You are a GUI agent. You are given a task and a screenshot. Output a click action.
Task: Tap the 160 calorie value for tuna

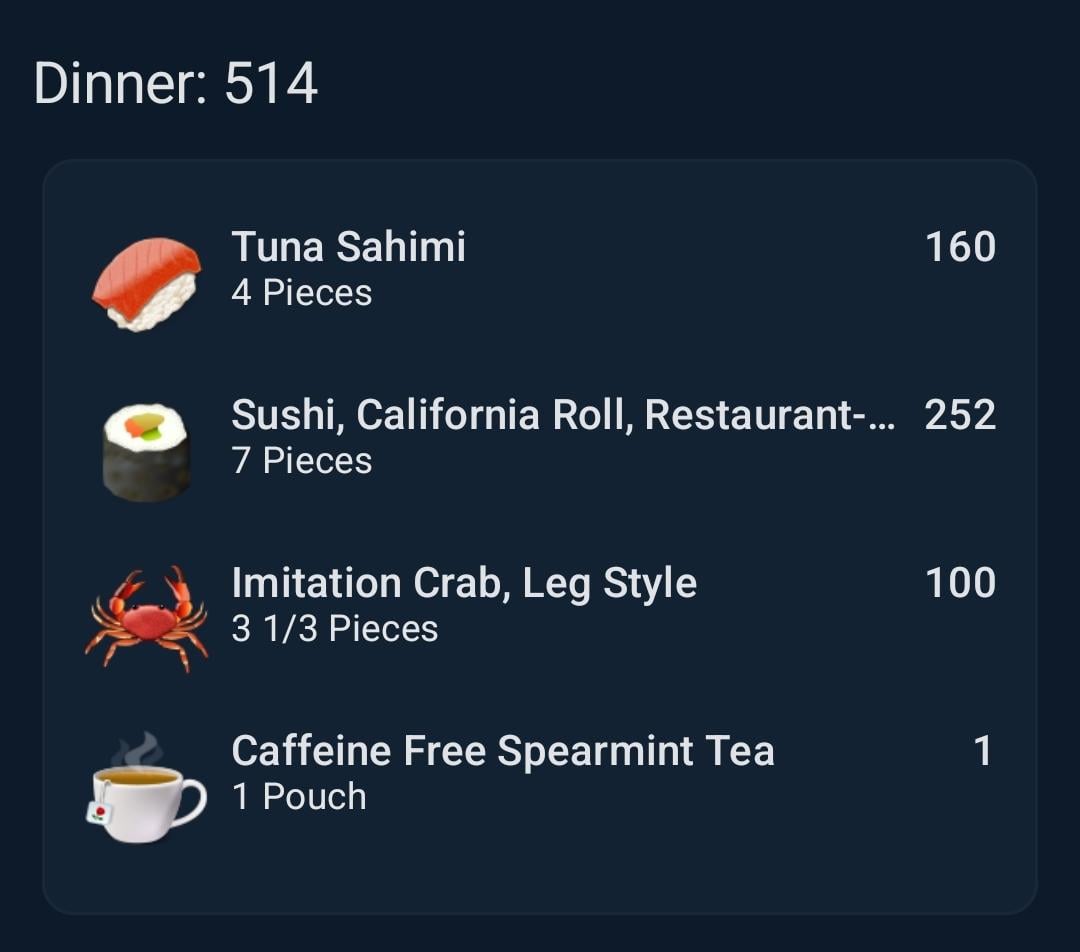[960, 247]
